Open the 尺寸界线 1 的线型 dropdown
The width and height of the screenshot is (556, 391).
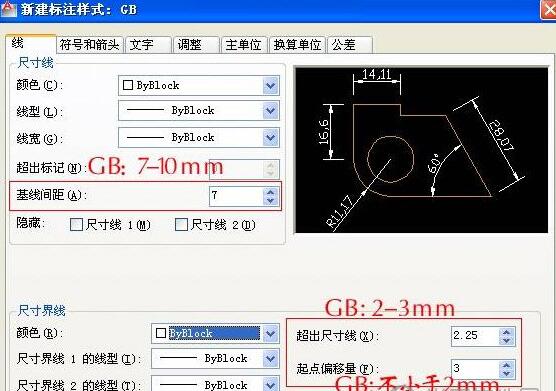click(215, 358)
